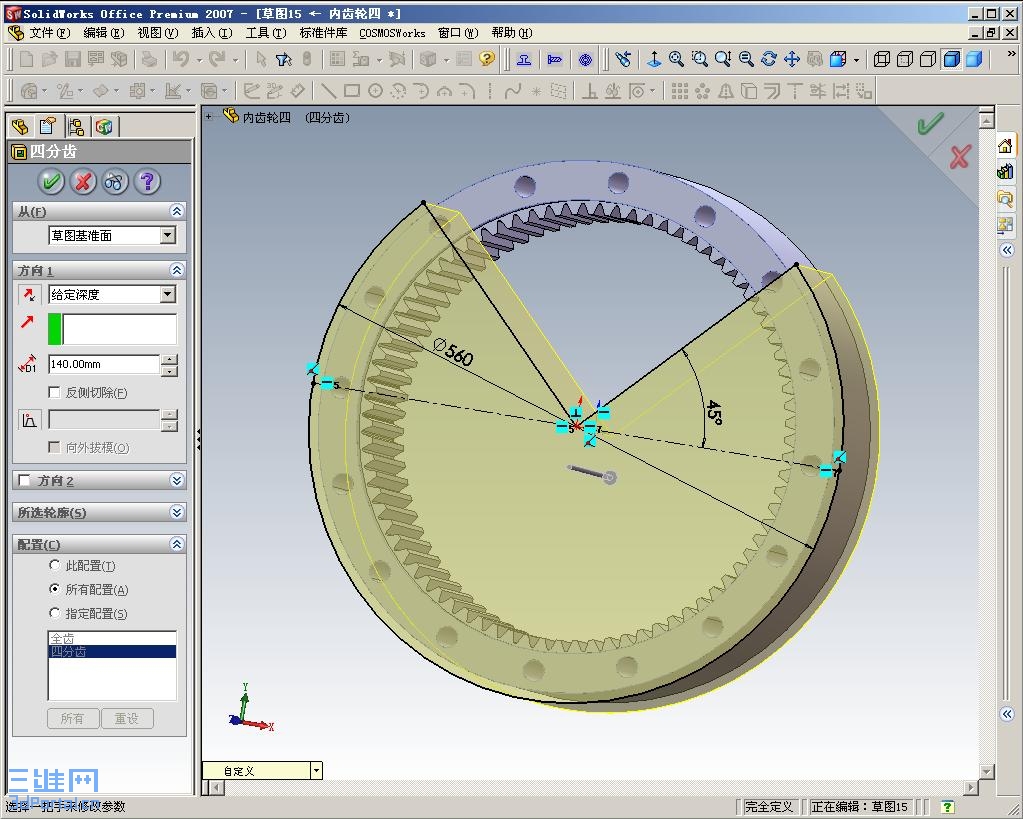Select the 此配置 radio button

pos(55,565)
